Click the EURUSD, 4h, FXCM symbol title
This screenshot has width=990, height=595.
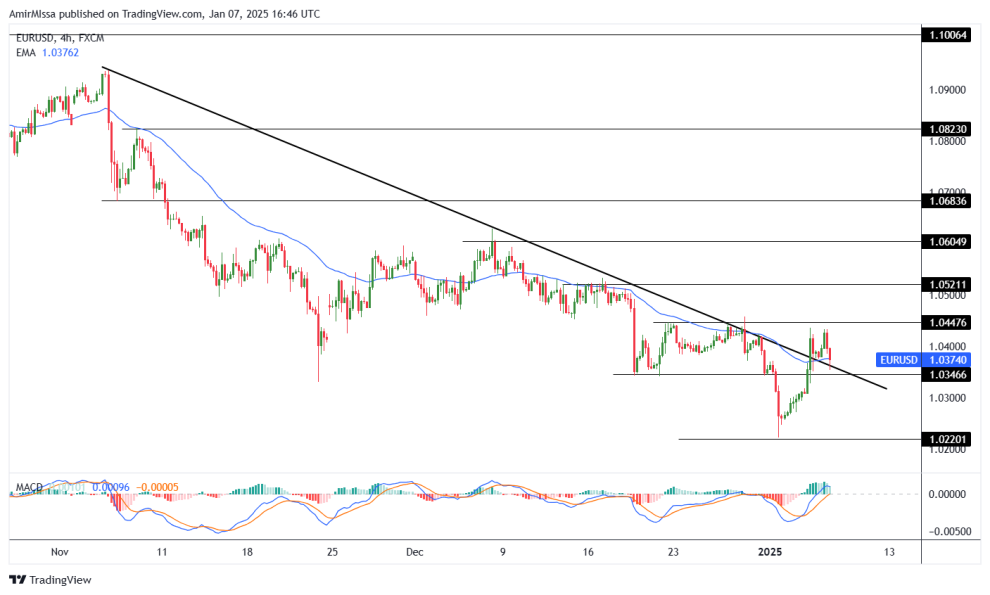coord(60,39)
